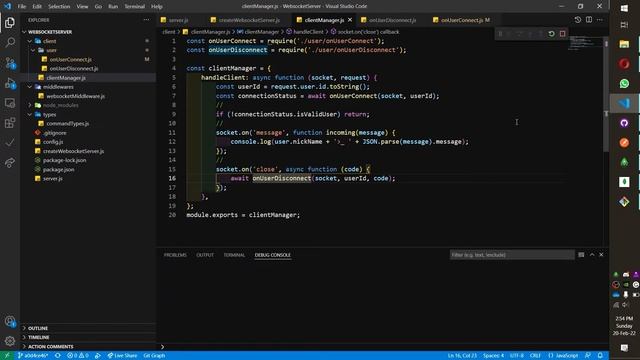This screenshot has height=360, width=640.
Task: Click the remote window indicator in status bar
Action: point(7,356)
